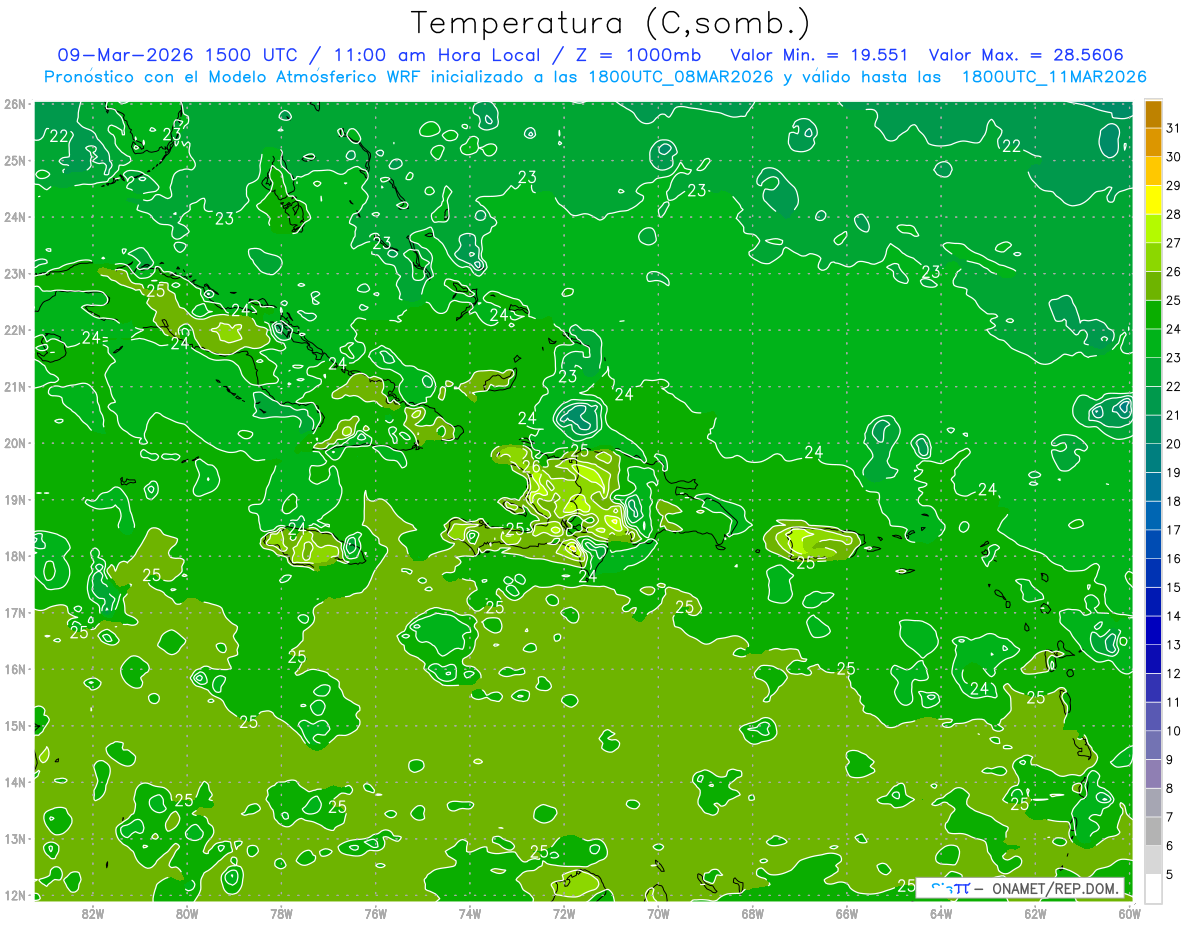Click the '31' label on the color scale
This screenshot has width=1200, height=927.
[x=1173, y=127]
